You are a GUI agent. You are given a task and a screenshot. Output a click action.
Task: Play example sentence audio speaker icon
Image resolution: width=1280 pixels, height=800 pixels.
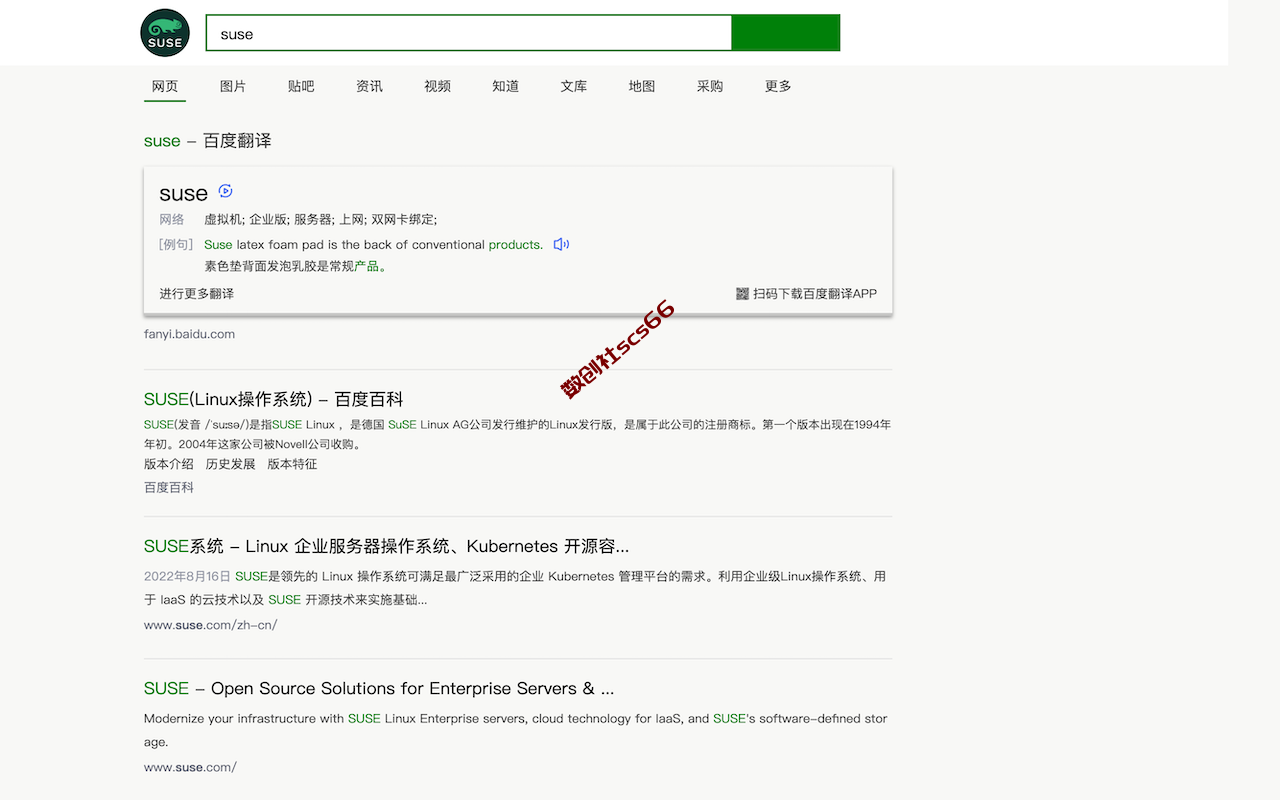[561, 244]
